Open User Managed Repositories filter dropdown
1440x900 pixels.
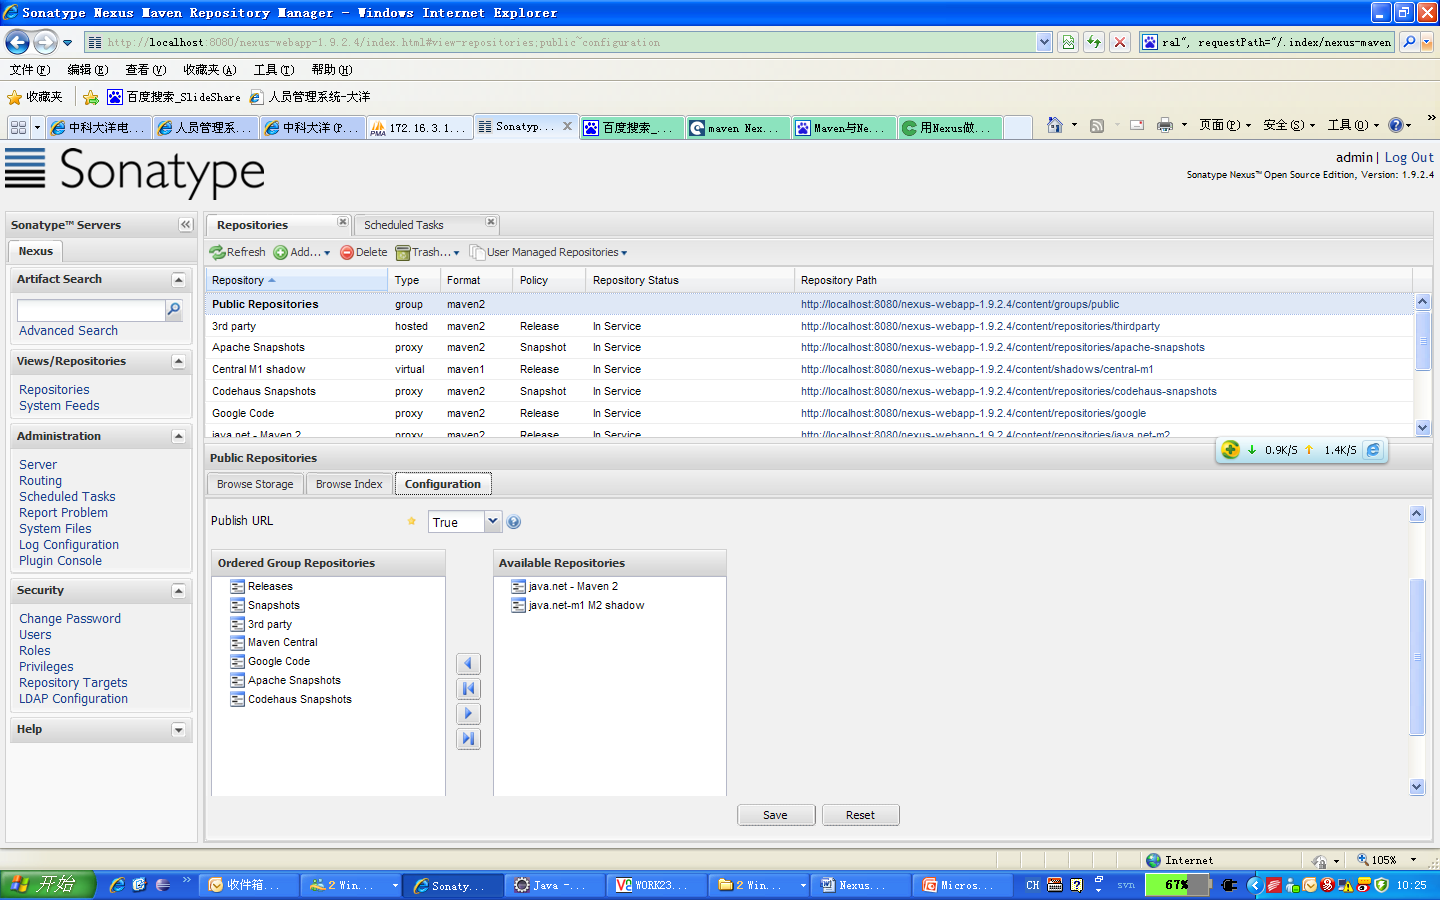pyautogui.click(x=549, y=252)
